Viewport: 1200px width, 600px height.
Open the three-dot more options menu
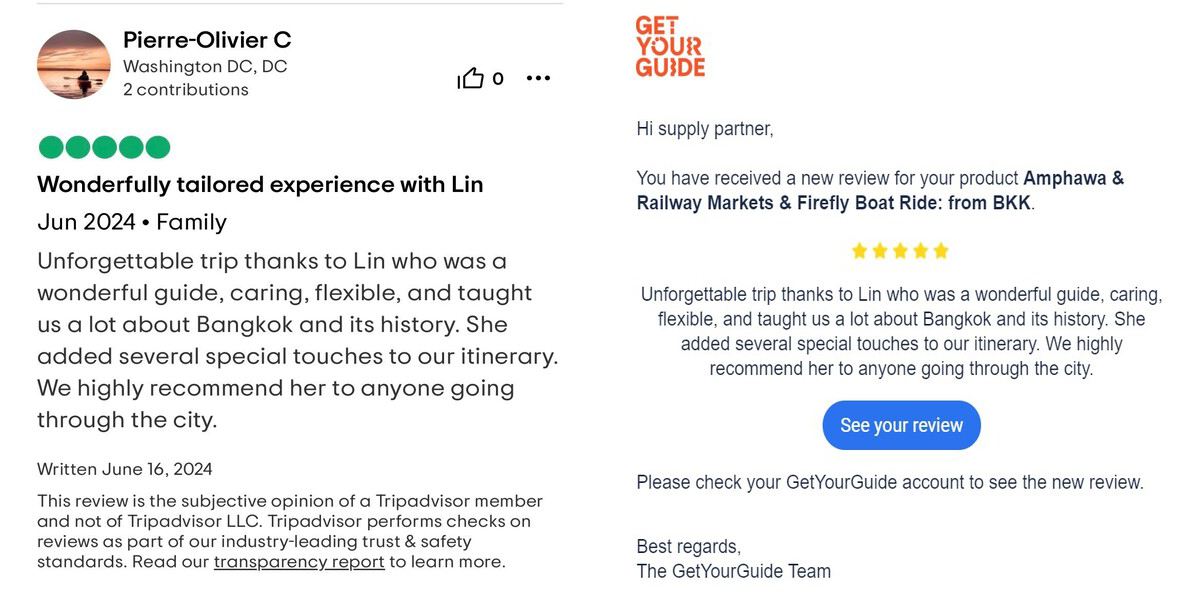538,79
